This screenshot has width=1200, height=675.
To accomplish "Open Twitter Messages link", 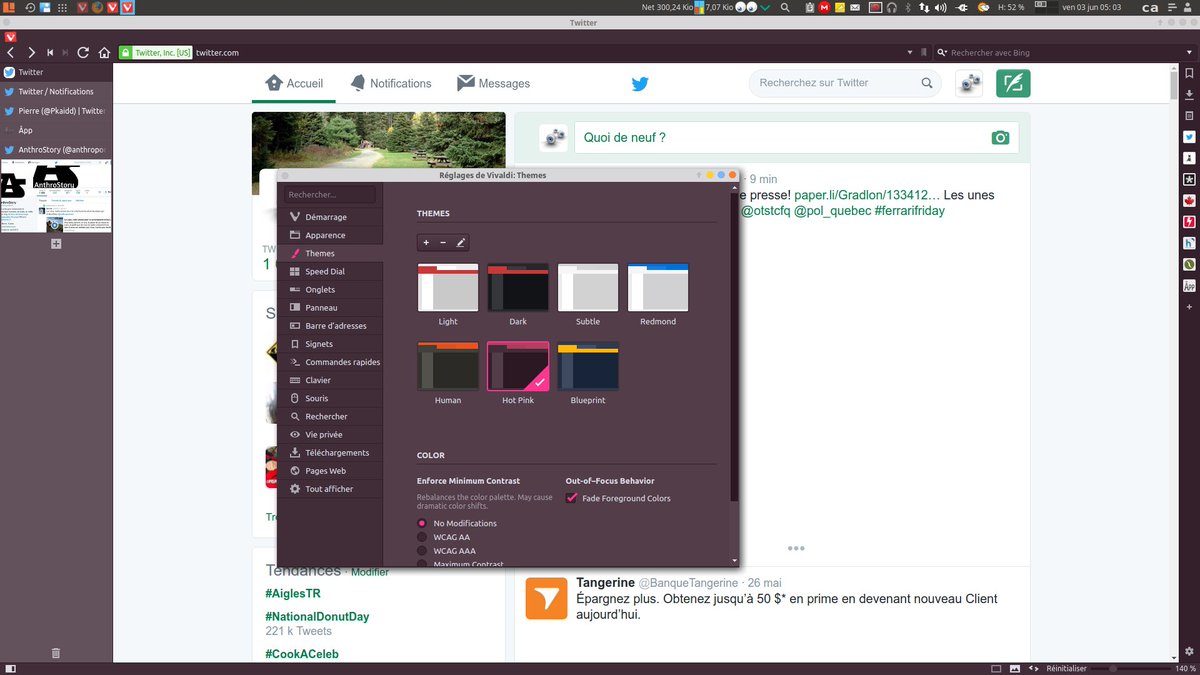I will tap(493, 83).
